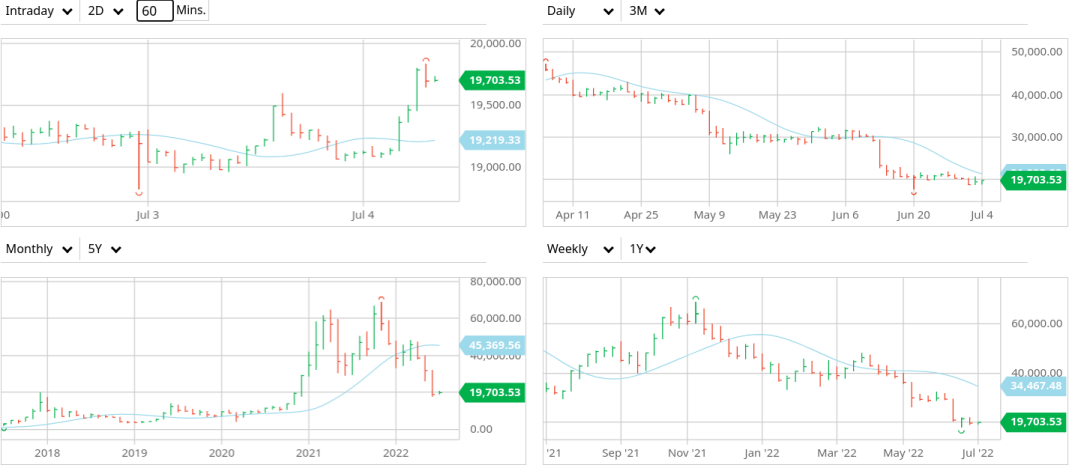The height and width of the screenshot is (465, 1069).
Task: Click the red low marker near Jun 20
Action: coord(913,194)
